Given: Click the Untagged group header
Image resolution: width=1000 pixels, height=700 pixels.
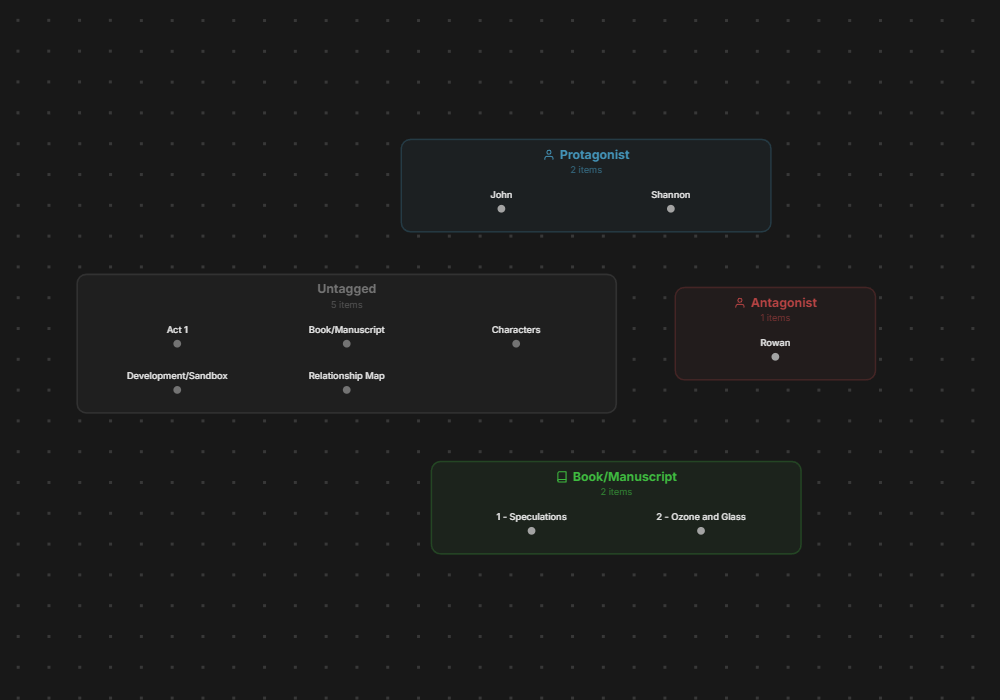Looking at the screenshot, I should pyautogui.click(x=346, y=289).
